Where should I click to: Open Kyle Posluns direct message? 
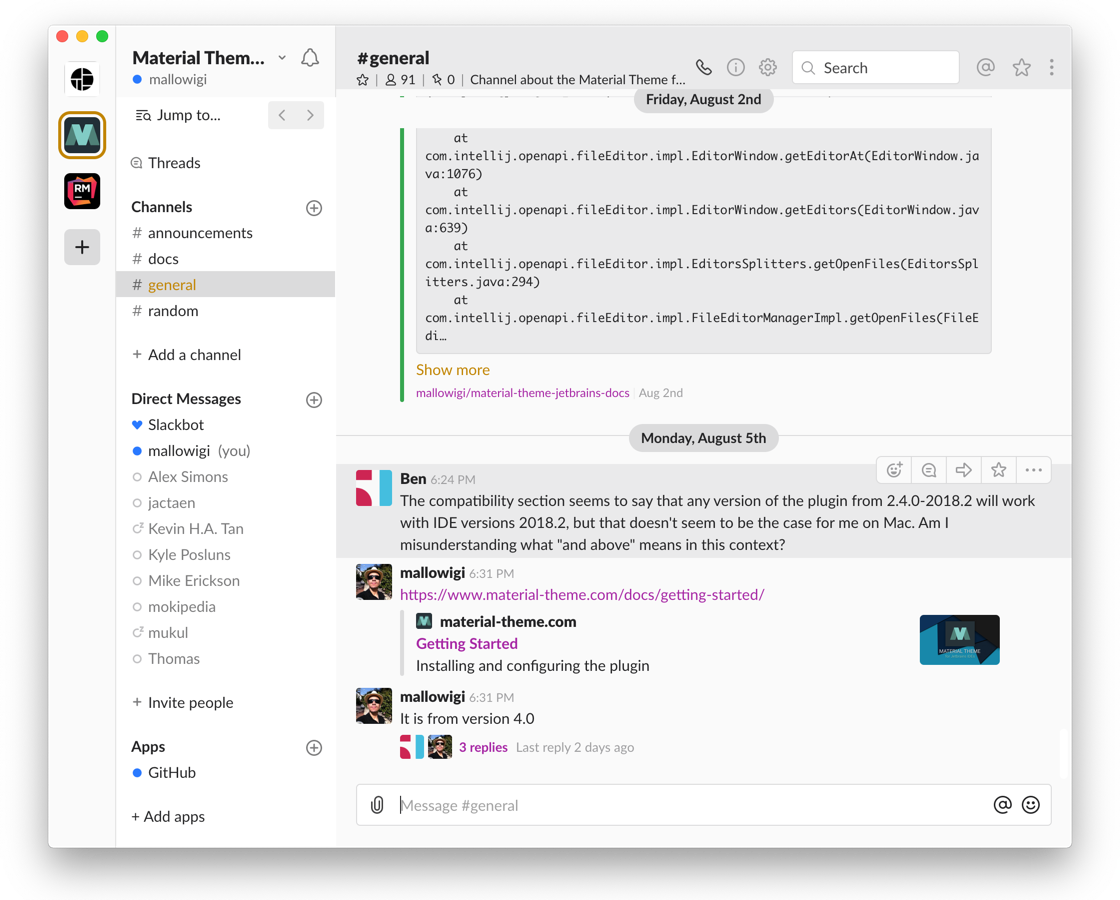(x=226, y=554)
